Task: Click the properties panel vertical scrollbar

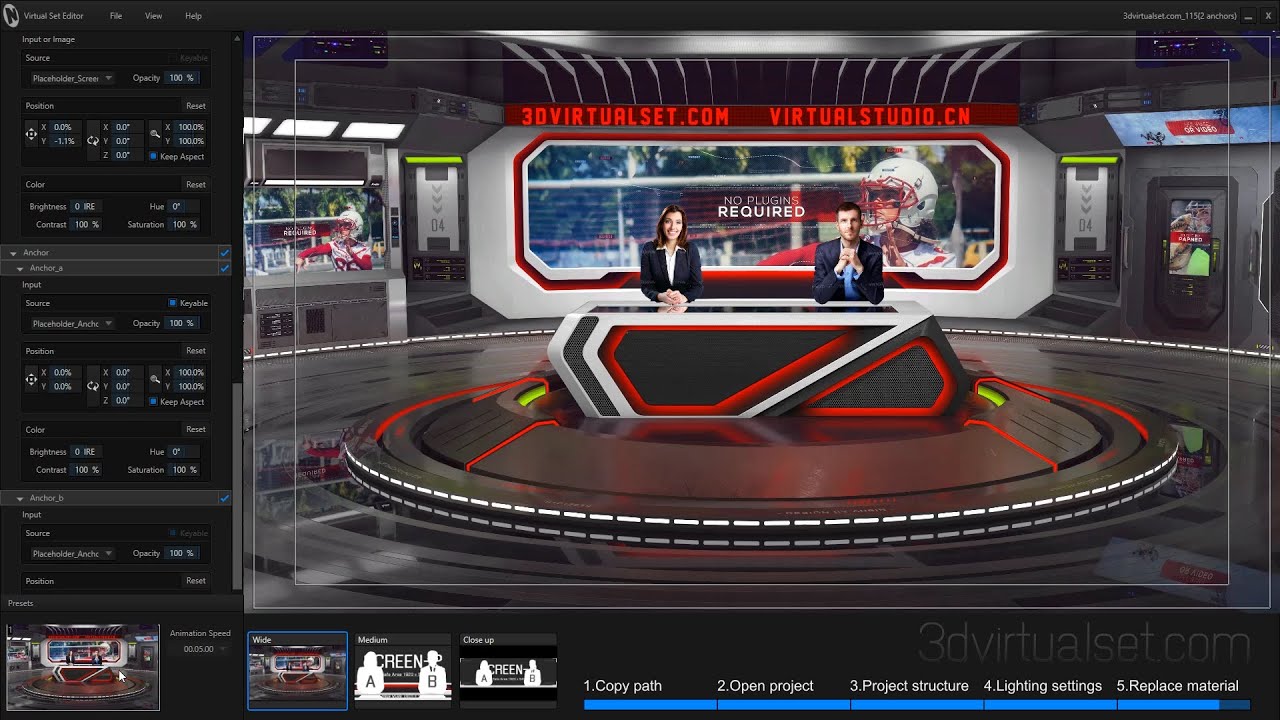Action: pyautogui.click(x=237, y=487)
